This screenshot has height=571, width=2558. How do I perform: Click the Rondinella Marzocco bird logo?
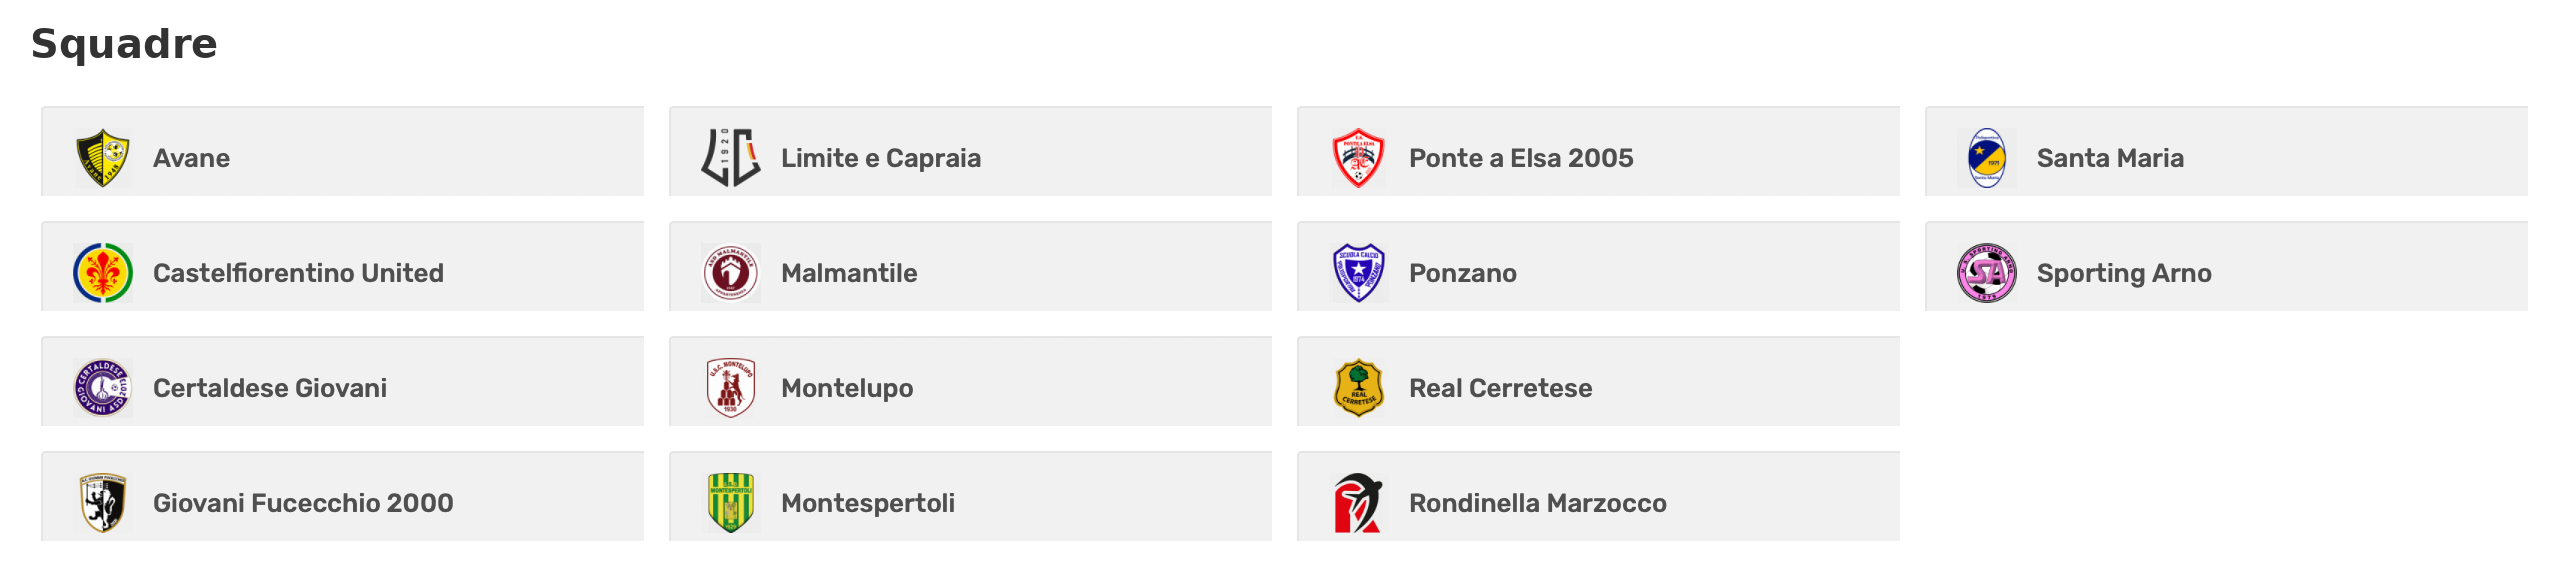[x=1359, y=503]
